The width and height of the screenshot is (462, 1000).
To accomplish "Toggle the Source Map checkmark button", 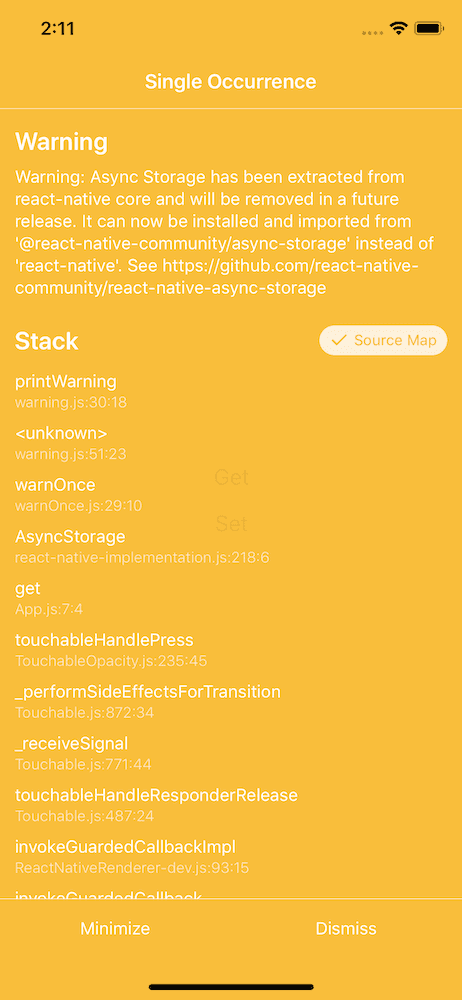I will click(x=383, y=341).
